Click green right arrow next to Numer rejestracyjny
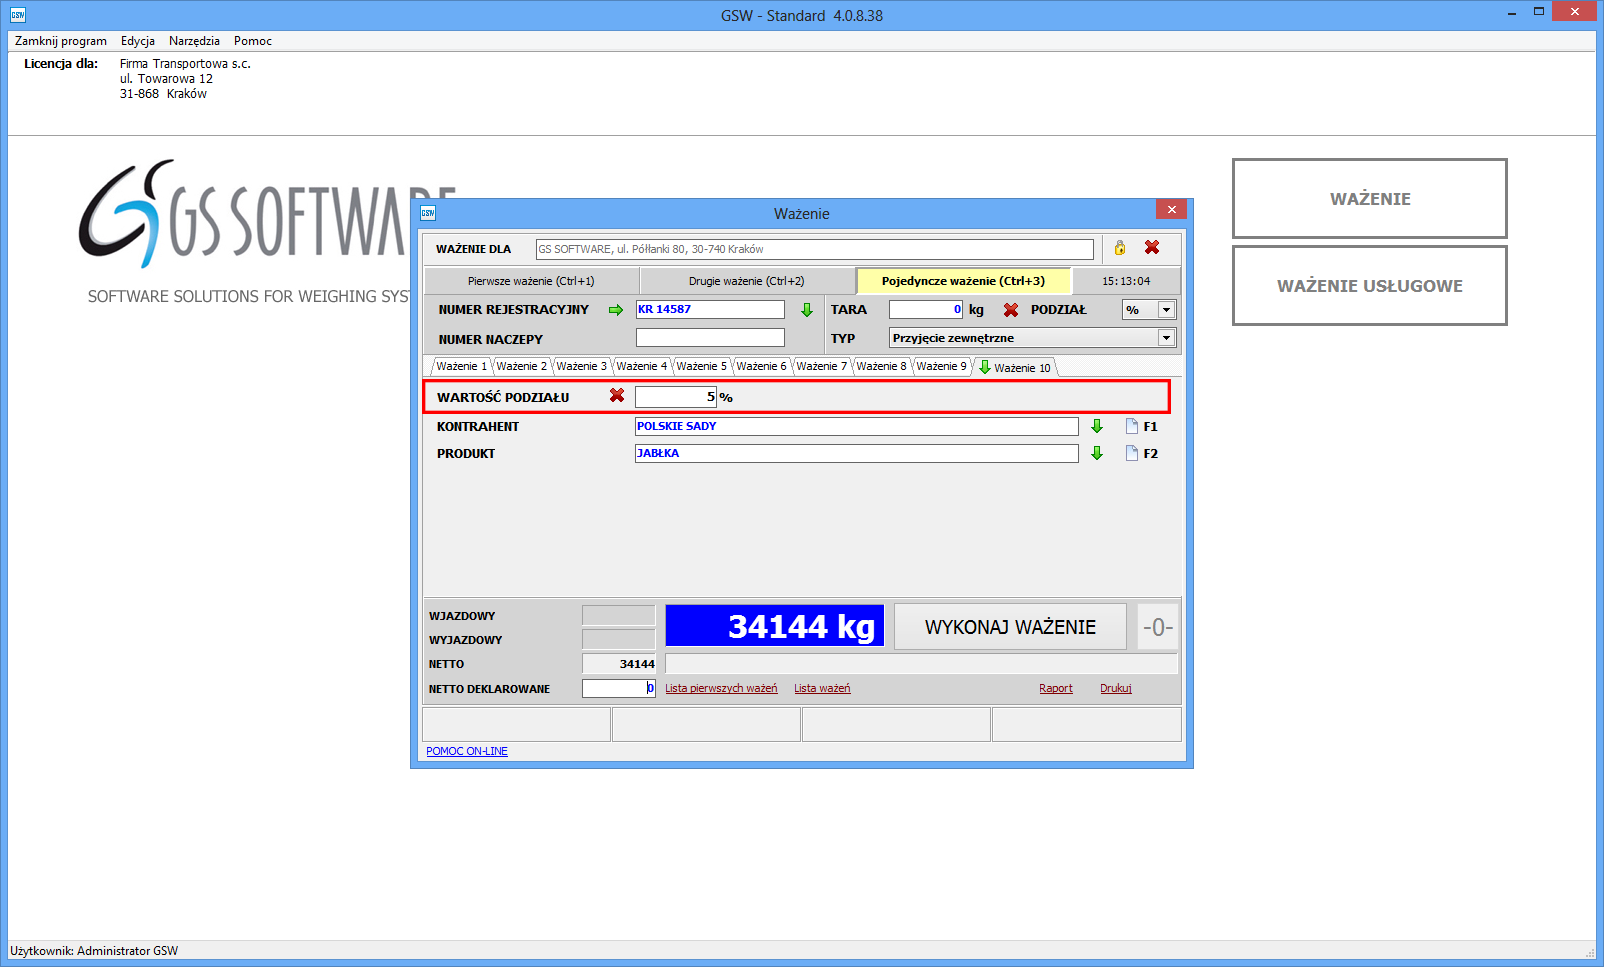Viewport: 1604px width, 967px height. click(x=616, y=310)
